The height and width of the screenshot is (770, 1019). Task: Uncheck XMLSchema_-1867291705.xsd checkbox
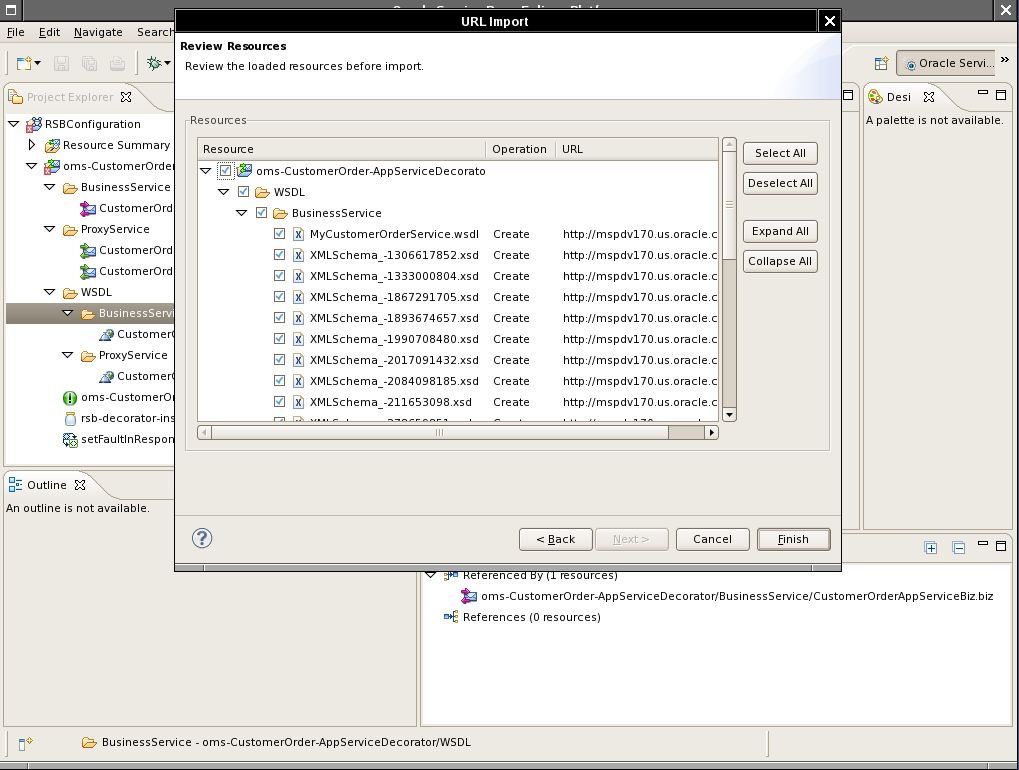point(279,297)
